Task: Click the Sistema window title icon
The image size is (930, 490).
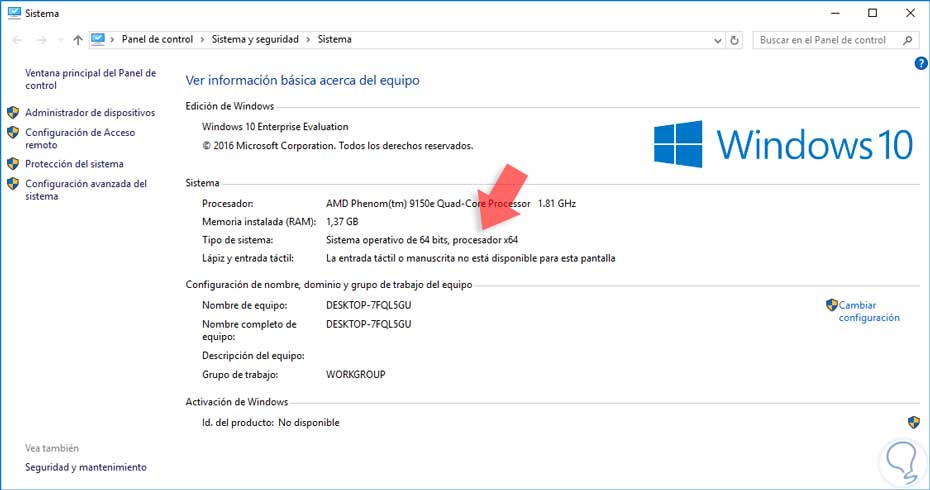Action: [14, 13]
